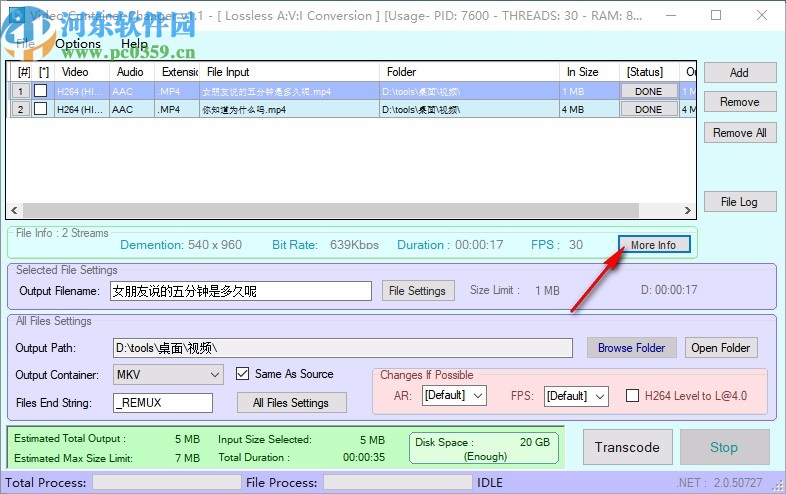Click Remove All button
Screen dimensions: 786x494
tap(740, 133)
